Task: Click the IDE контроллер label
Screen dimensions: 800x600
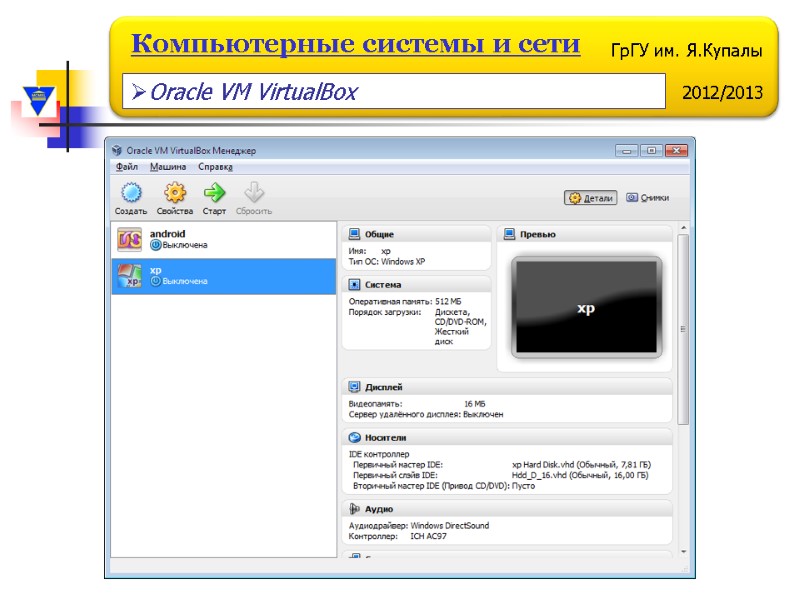Action: tap(379, 454)
